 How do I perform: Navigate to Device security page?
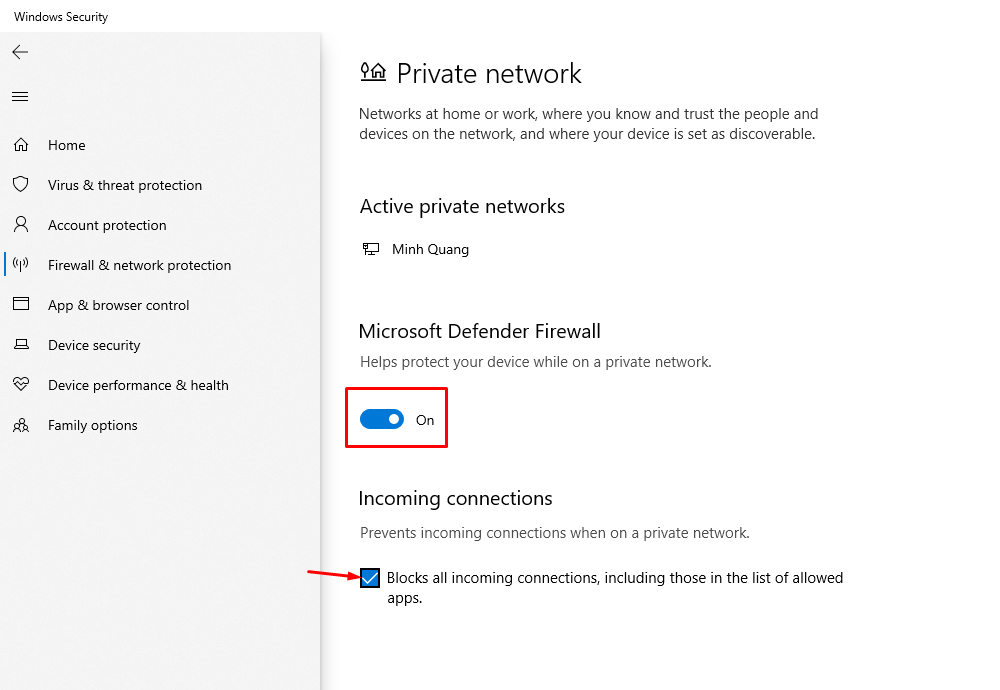94,345
